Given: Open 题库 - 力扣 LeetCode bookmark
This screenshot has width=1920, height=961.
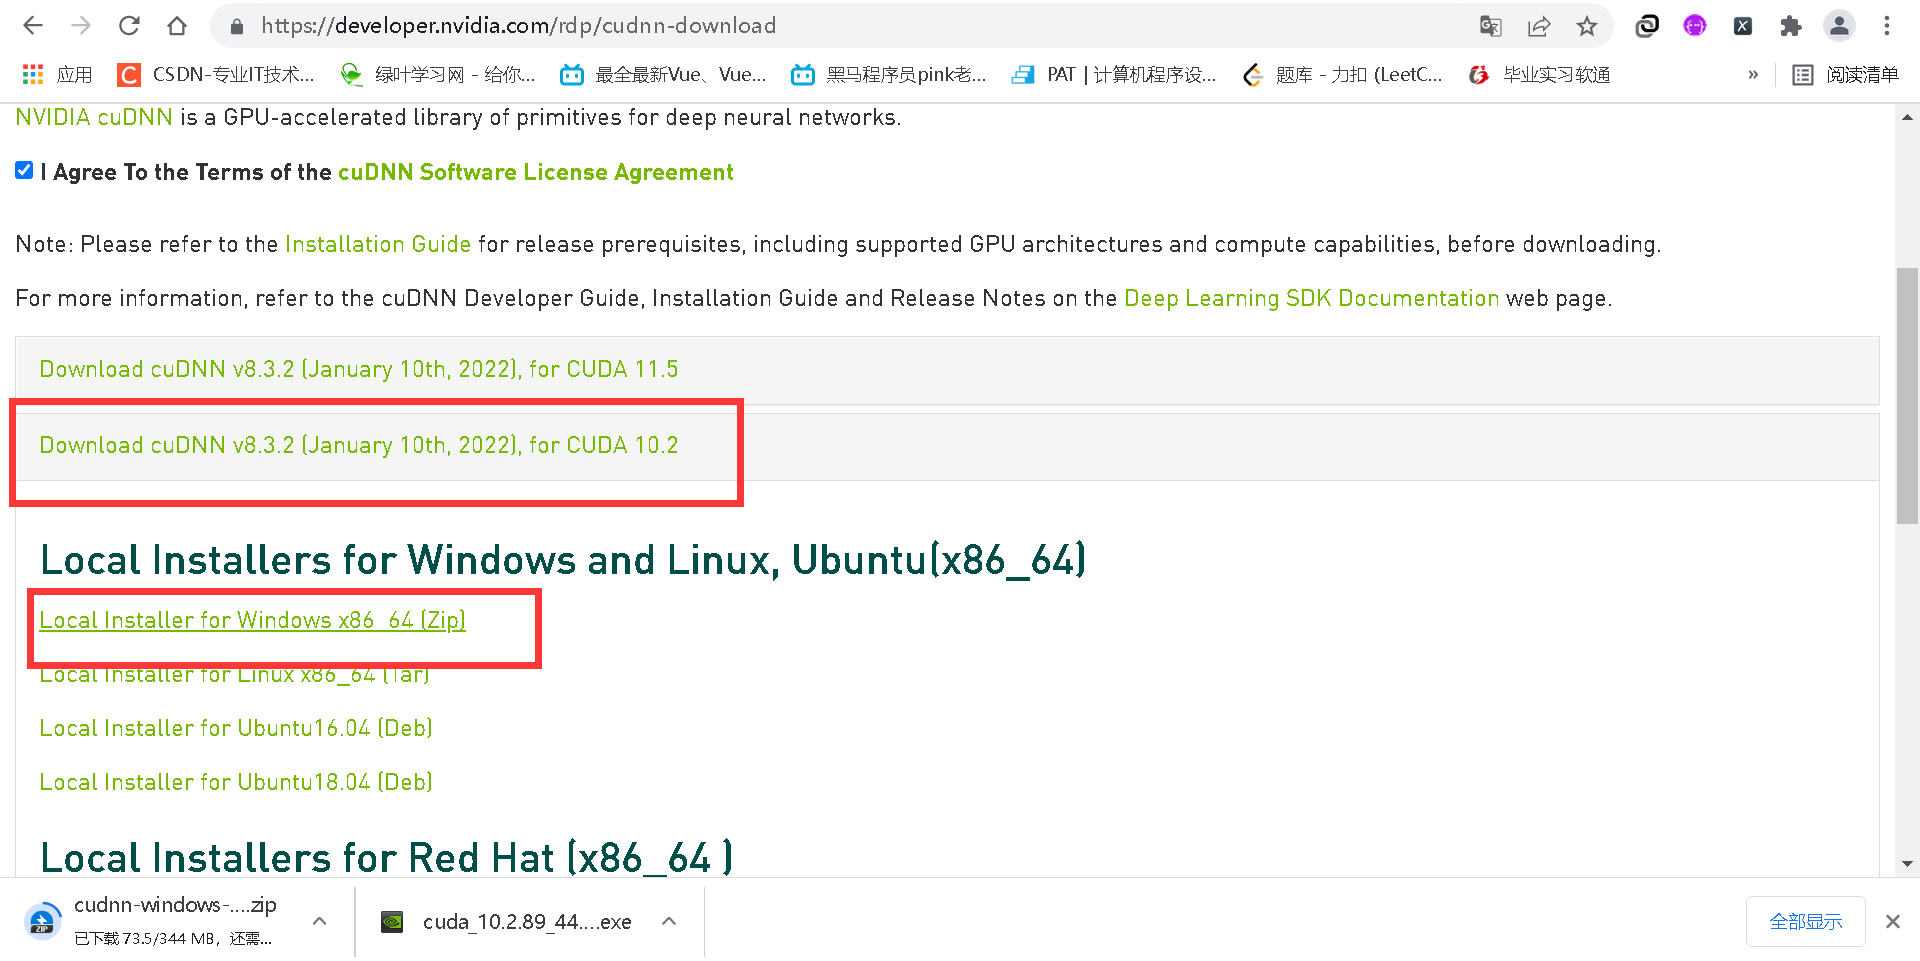Looking at the screenshot, I should (x=1342, y=75).
